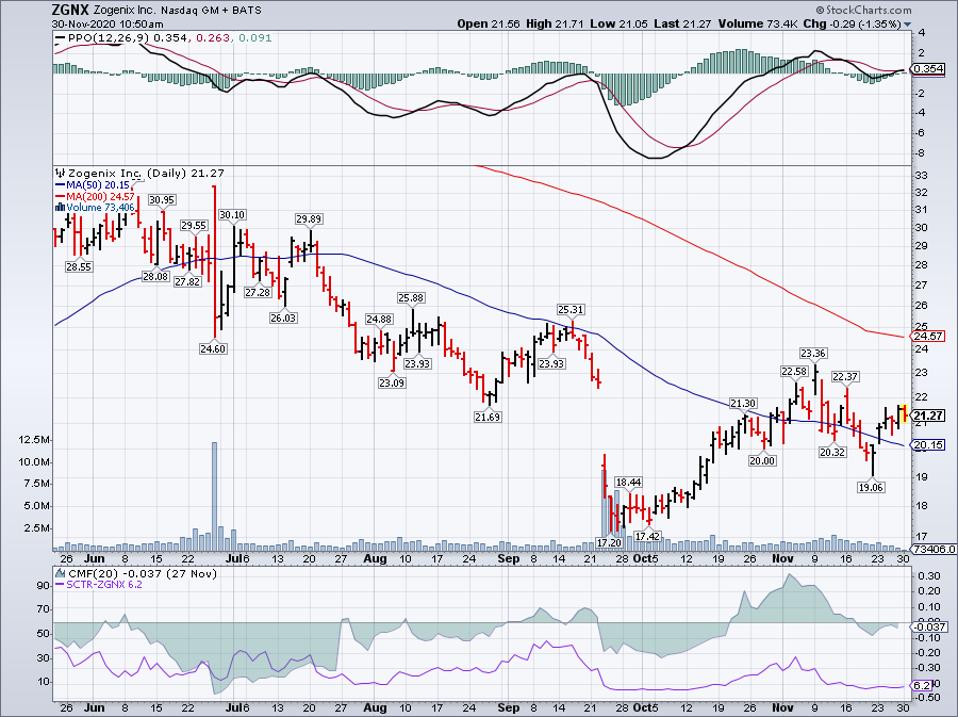Click the 25.88 price label

click(411, 297)
